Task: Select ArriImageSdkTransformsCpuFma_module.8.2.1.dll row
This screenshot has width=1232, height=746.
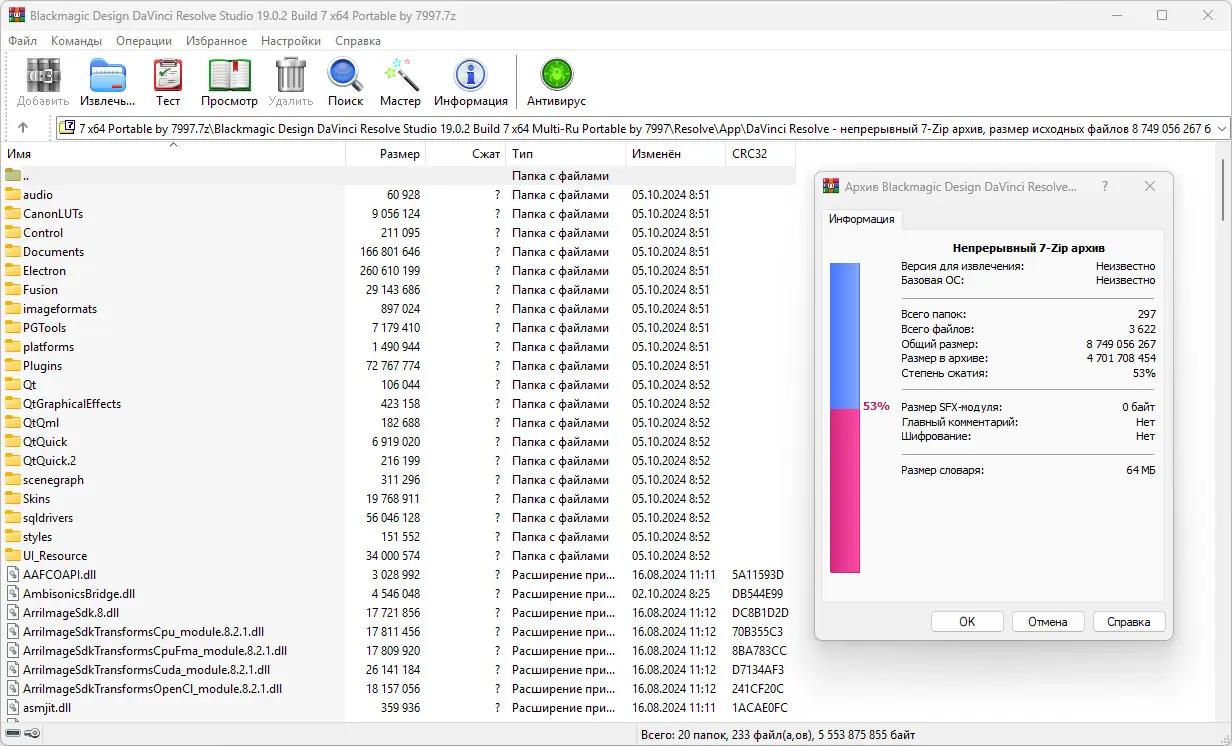Action: click(400, 651)
